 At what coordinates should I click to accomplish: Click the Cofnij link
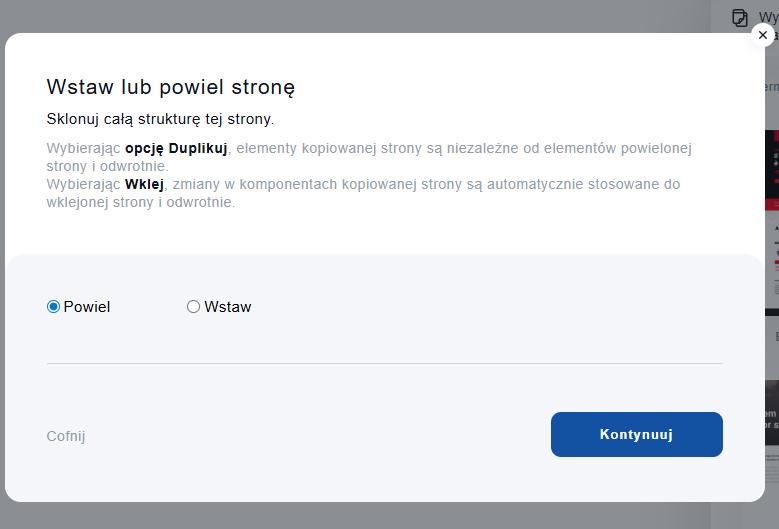click(66, 436)
